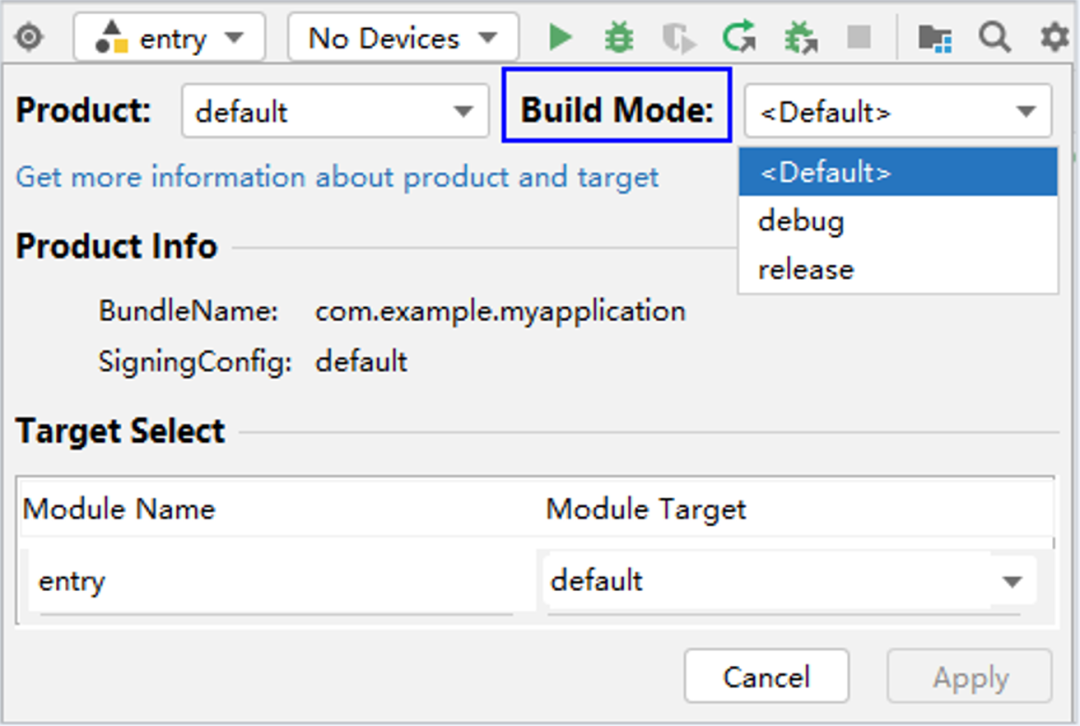Choose release from the Build Mode list

806,269
